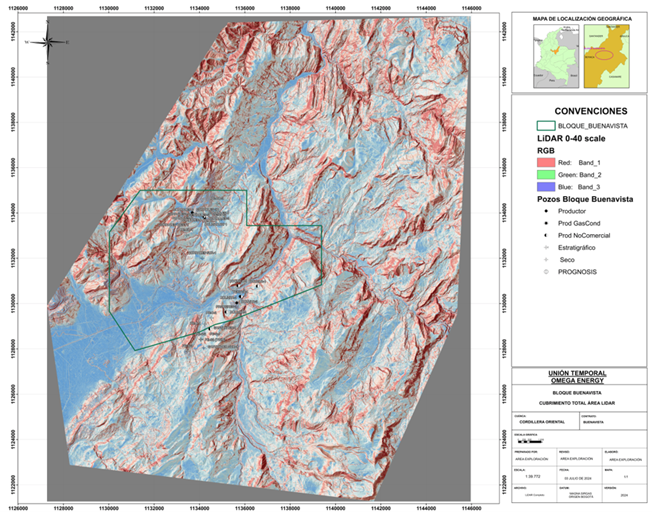652x512 pixels.
Task: Click the Prod GasCond legend symbol
Action: coord(544,223)
